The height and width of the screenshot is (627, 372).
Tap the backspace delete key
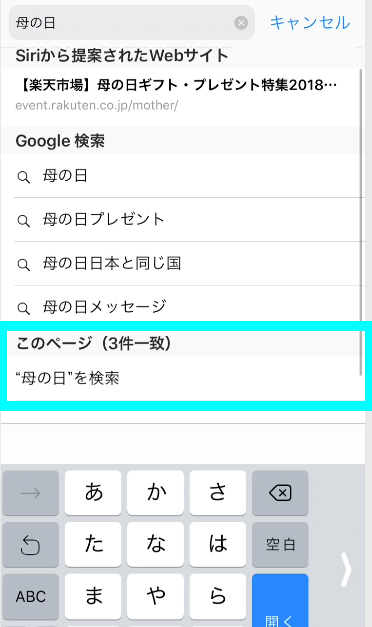pos(280,493)
